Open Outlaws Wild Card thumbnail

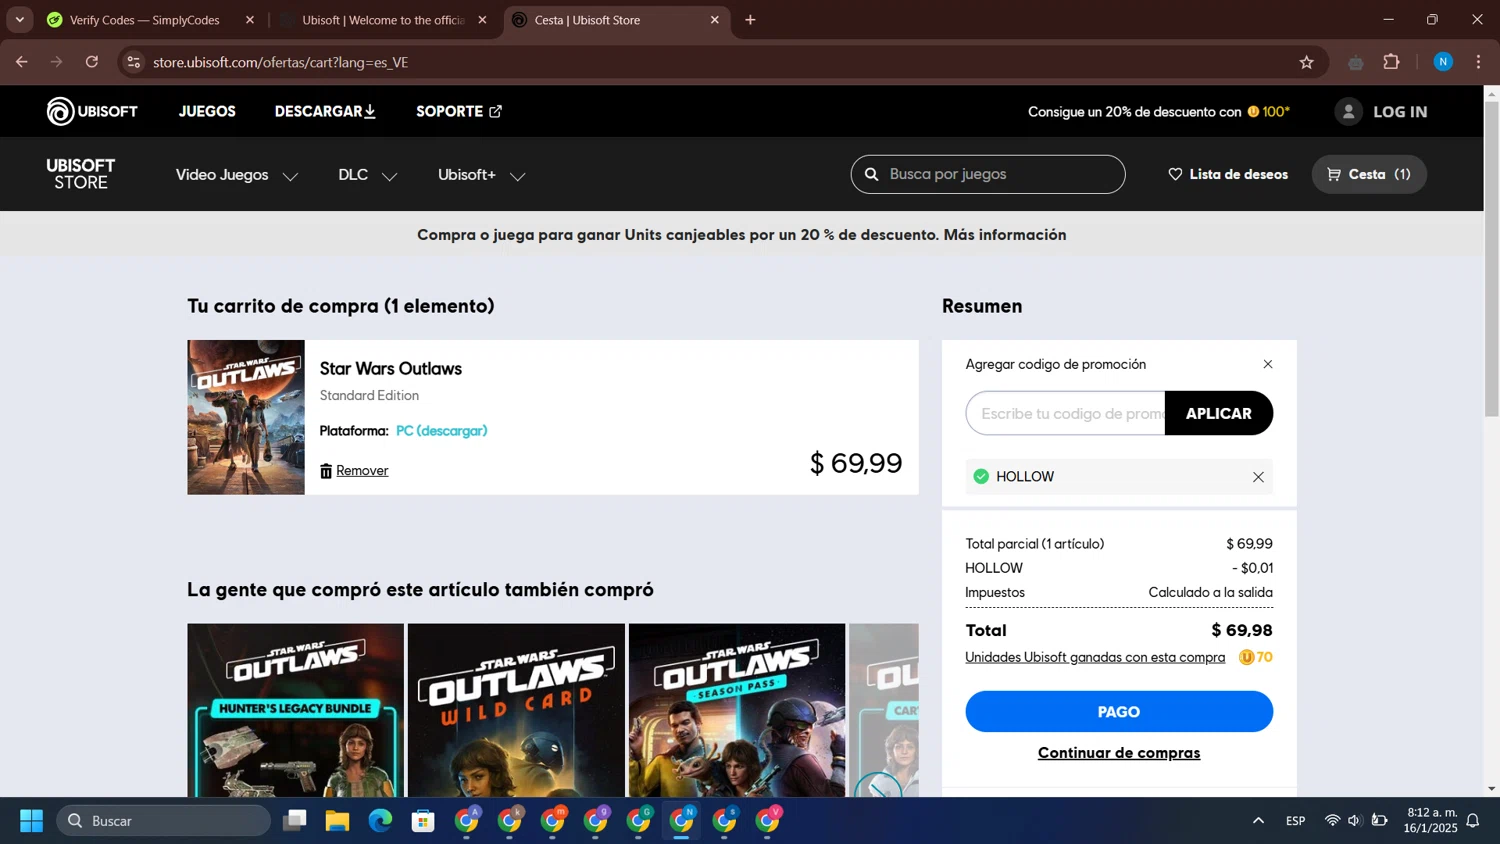click(x=516, y=710)
